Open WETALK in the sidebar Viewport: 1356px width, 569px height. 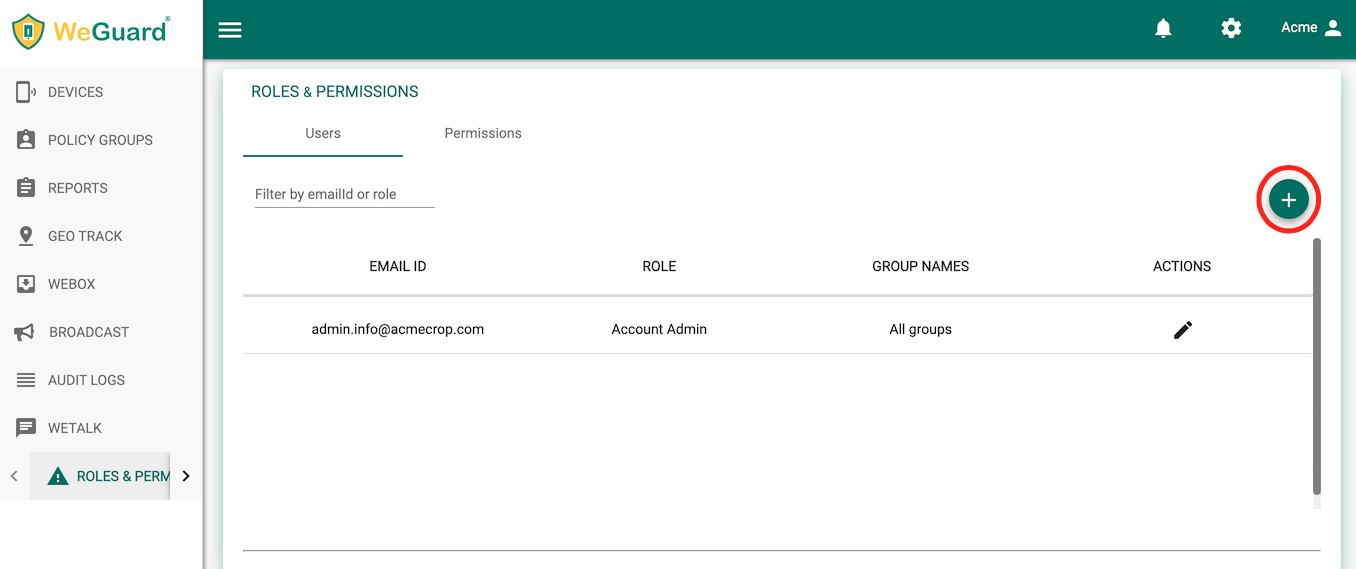tap(100, 428)
